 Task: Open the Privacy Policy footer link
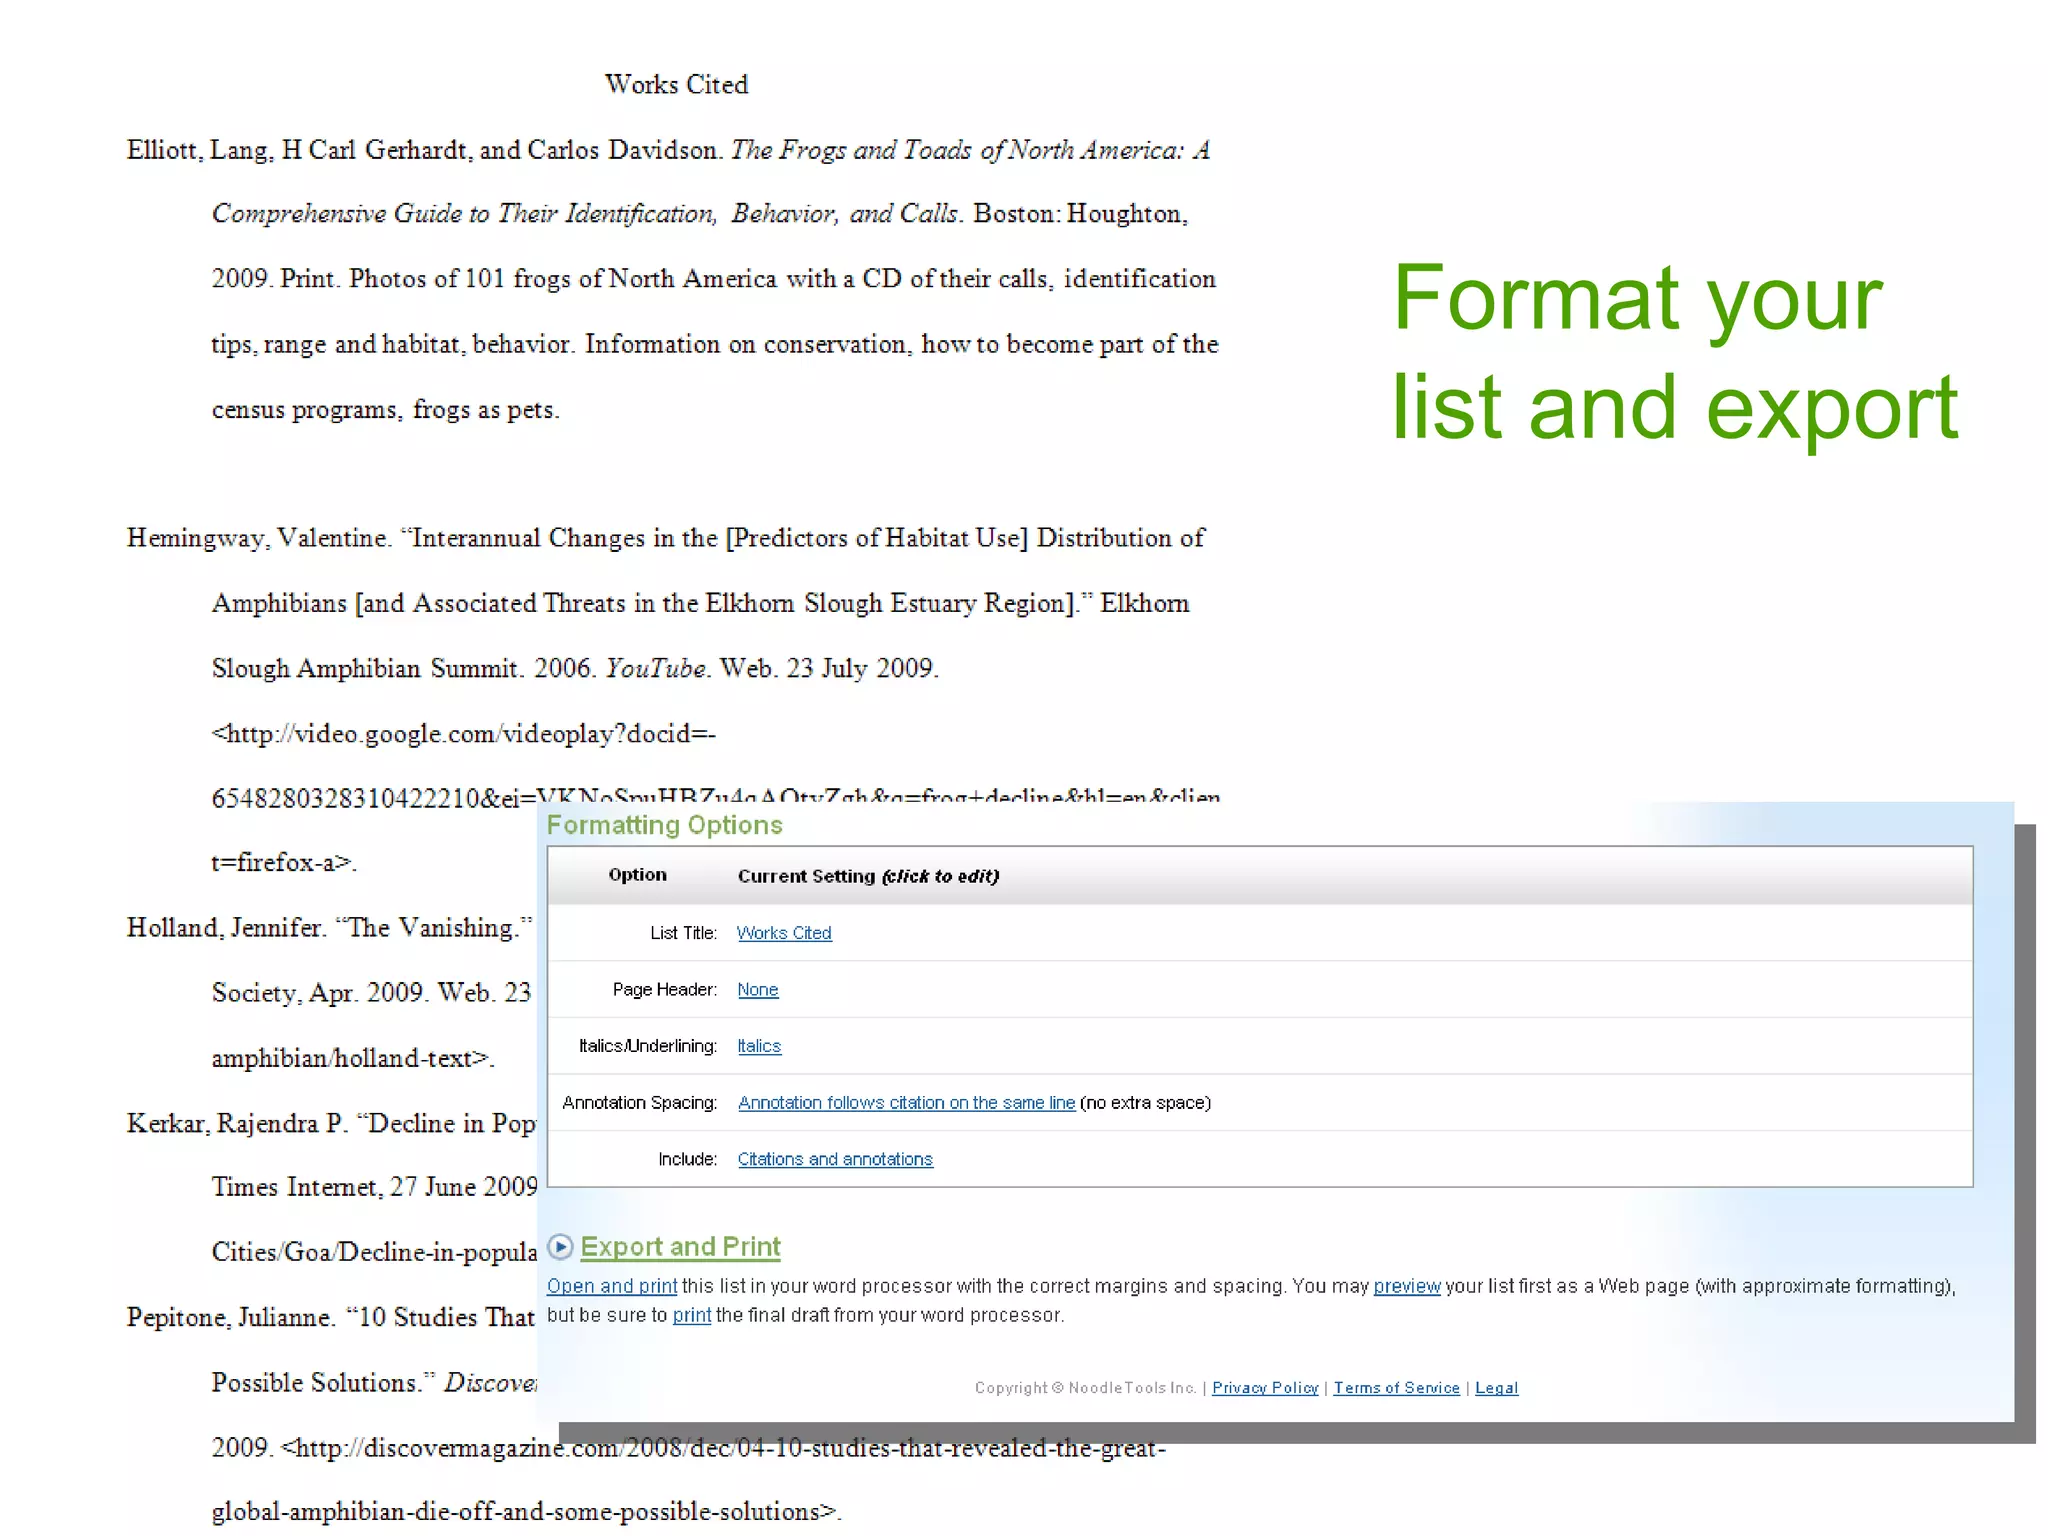pyautogui.click(x=1265, y=1388)
